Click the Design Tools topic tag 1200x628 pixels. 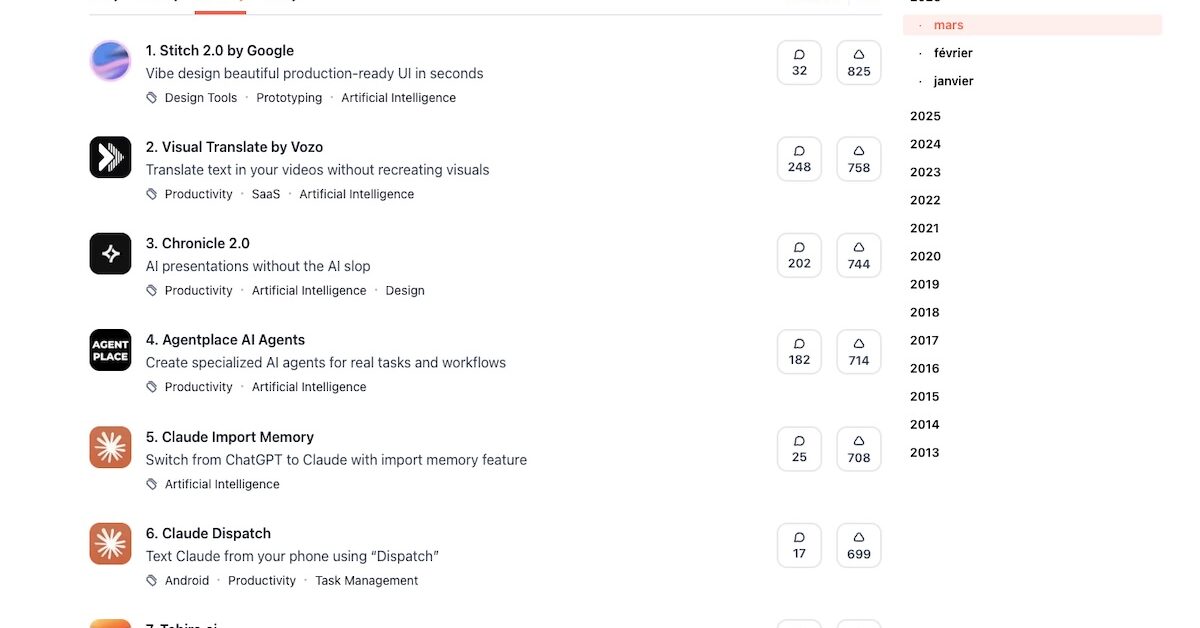(x=201, y=98)
